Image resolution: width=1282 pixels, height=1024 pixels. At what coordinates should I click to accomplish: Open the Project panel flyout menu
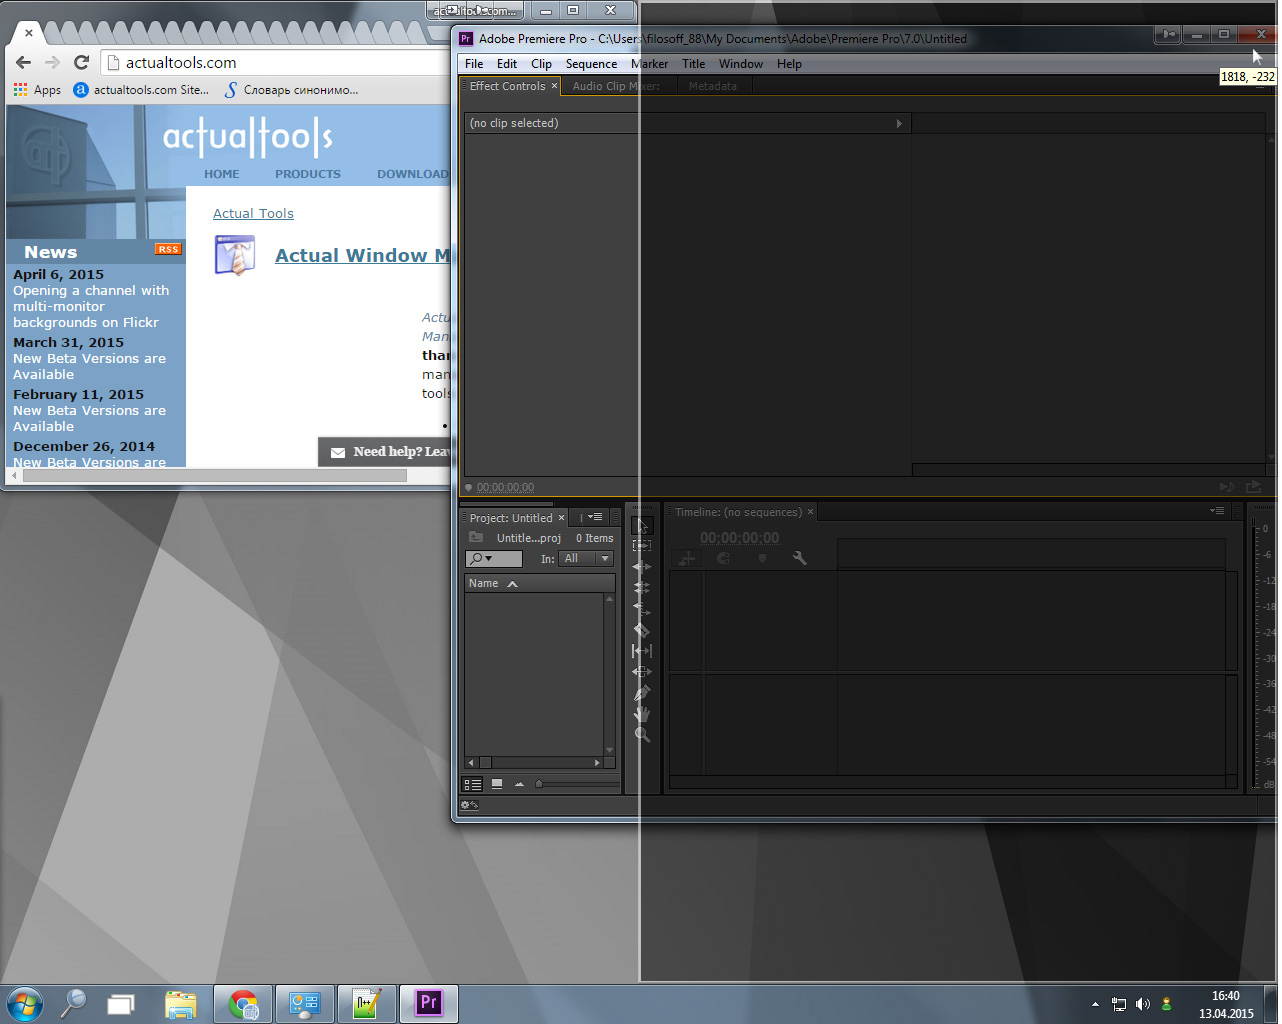click(595, 517)
